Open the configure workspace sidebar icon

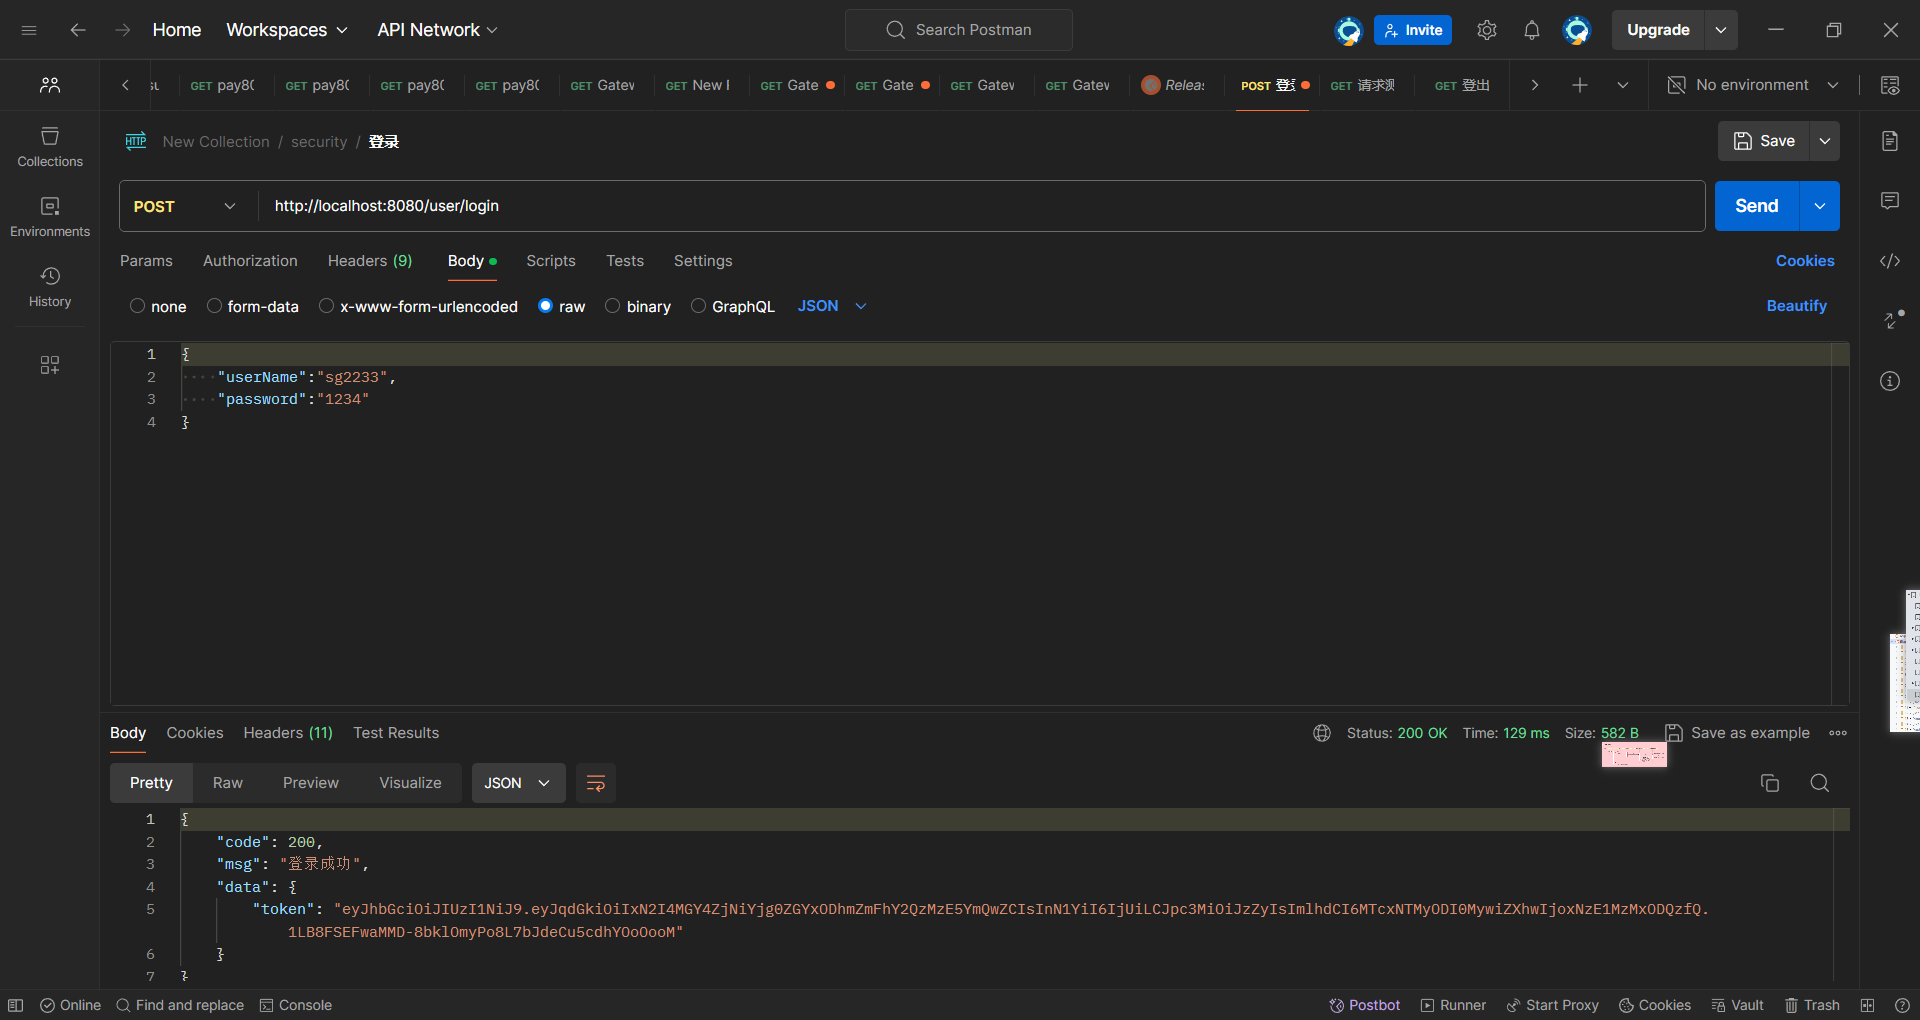click(50, 365)
